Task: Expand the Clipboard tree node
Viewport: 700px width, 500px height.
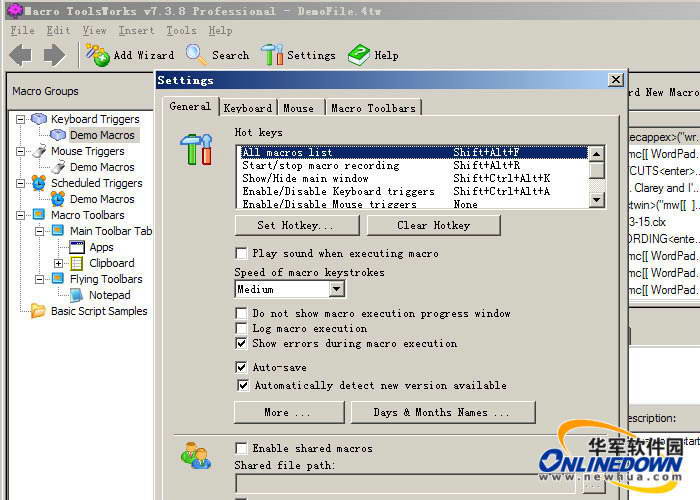Action: [x=58, y=263]
